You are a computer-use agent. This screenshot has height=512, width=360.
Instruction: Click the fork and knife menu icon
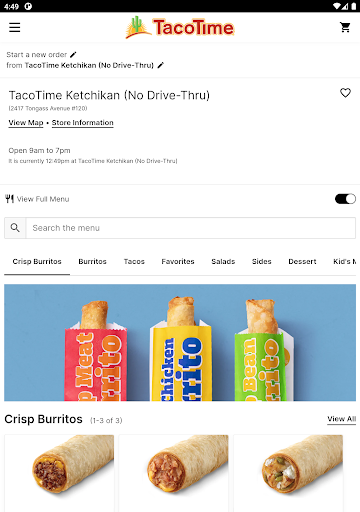point(10,199)
